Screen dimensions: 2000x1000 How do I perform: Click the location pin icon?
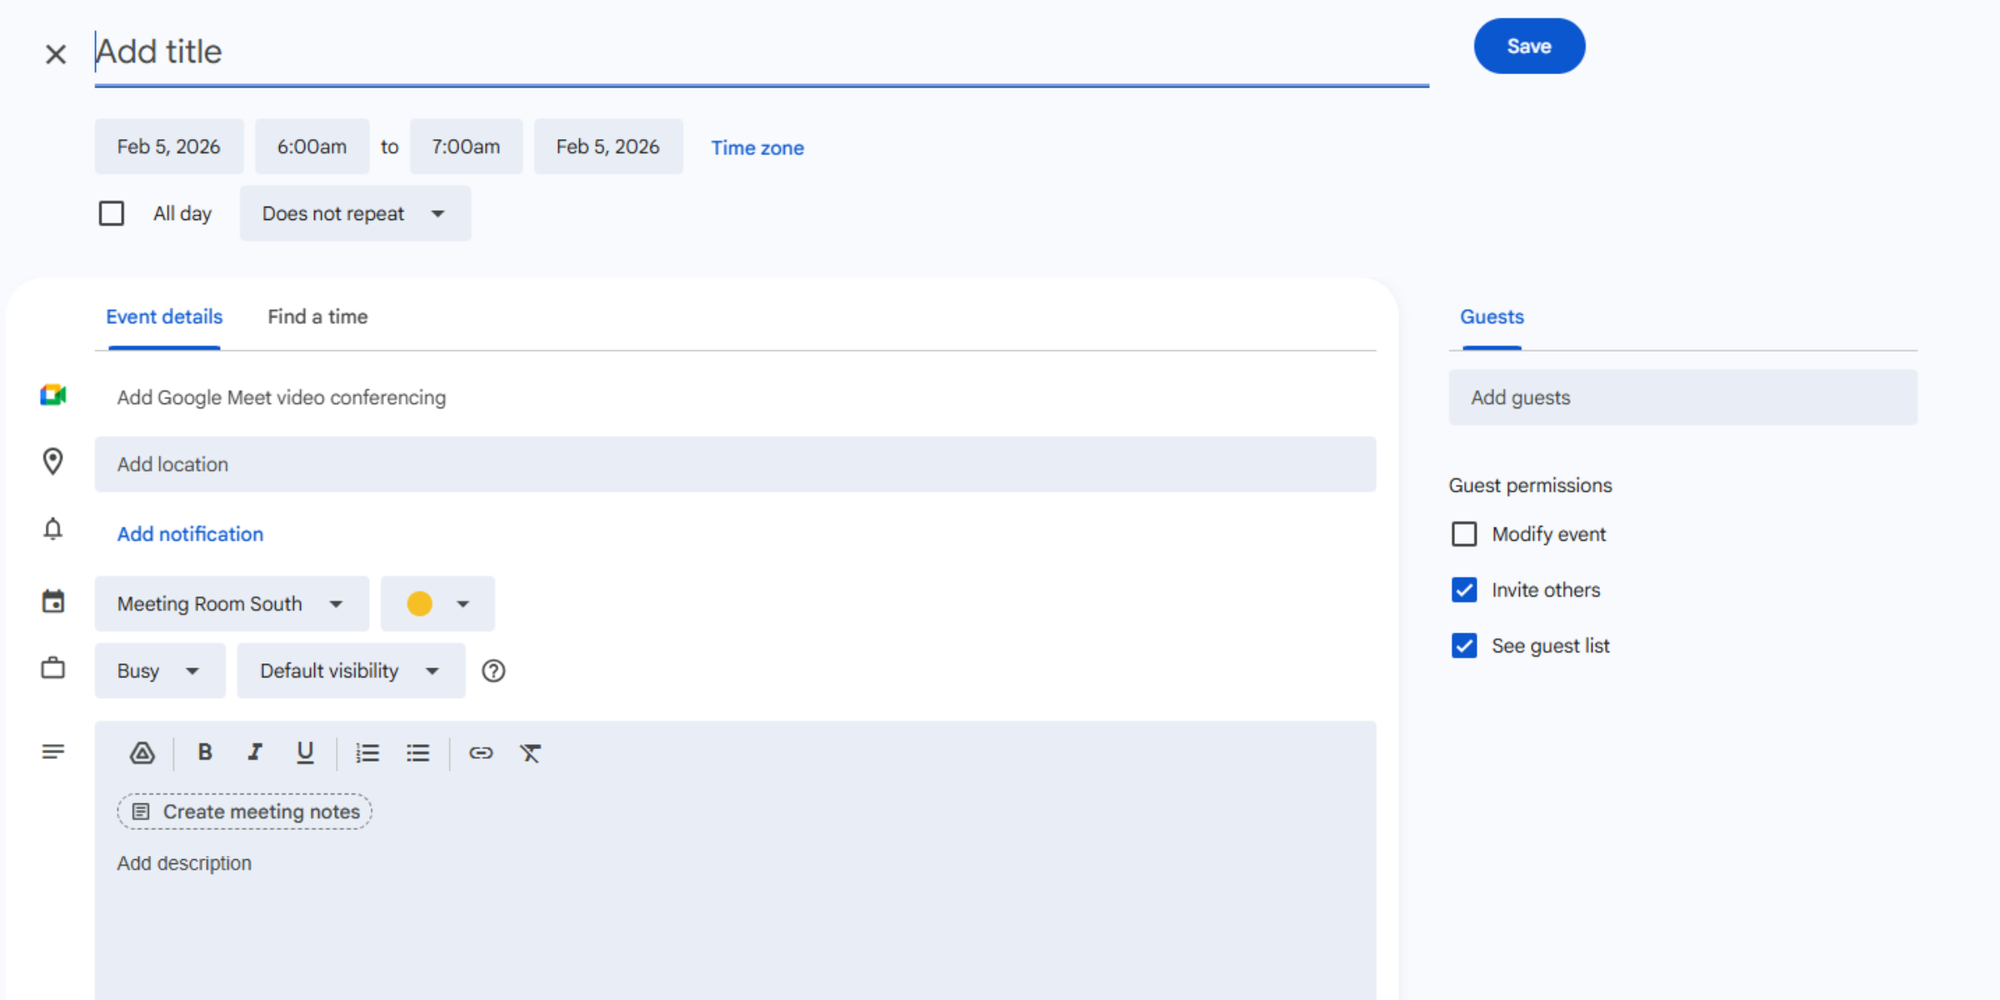pyautogui.click(x=53, y=461)
